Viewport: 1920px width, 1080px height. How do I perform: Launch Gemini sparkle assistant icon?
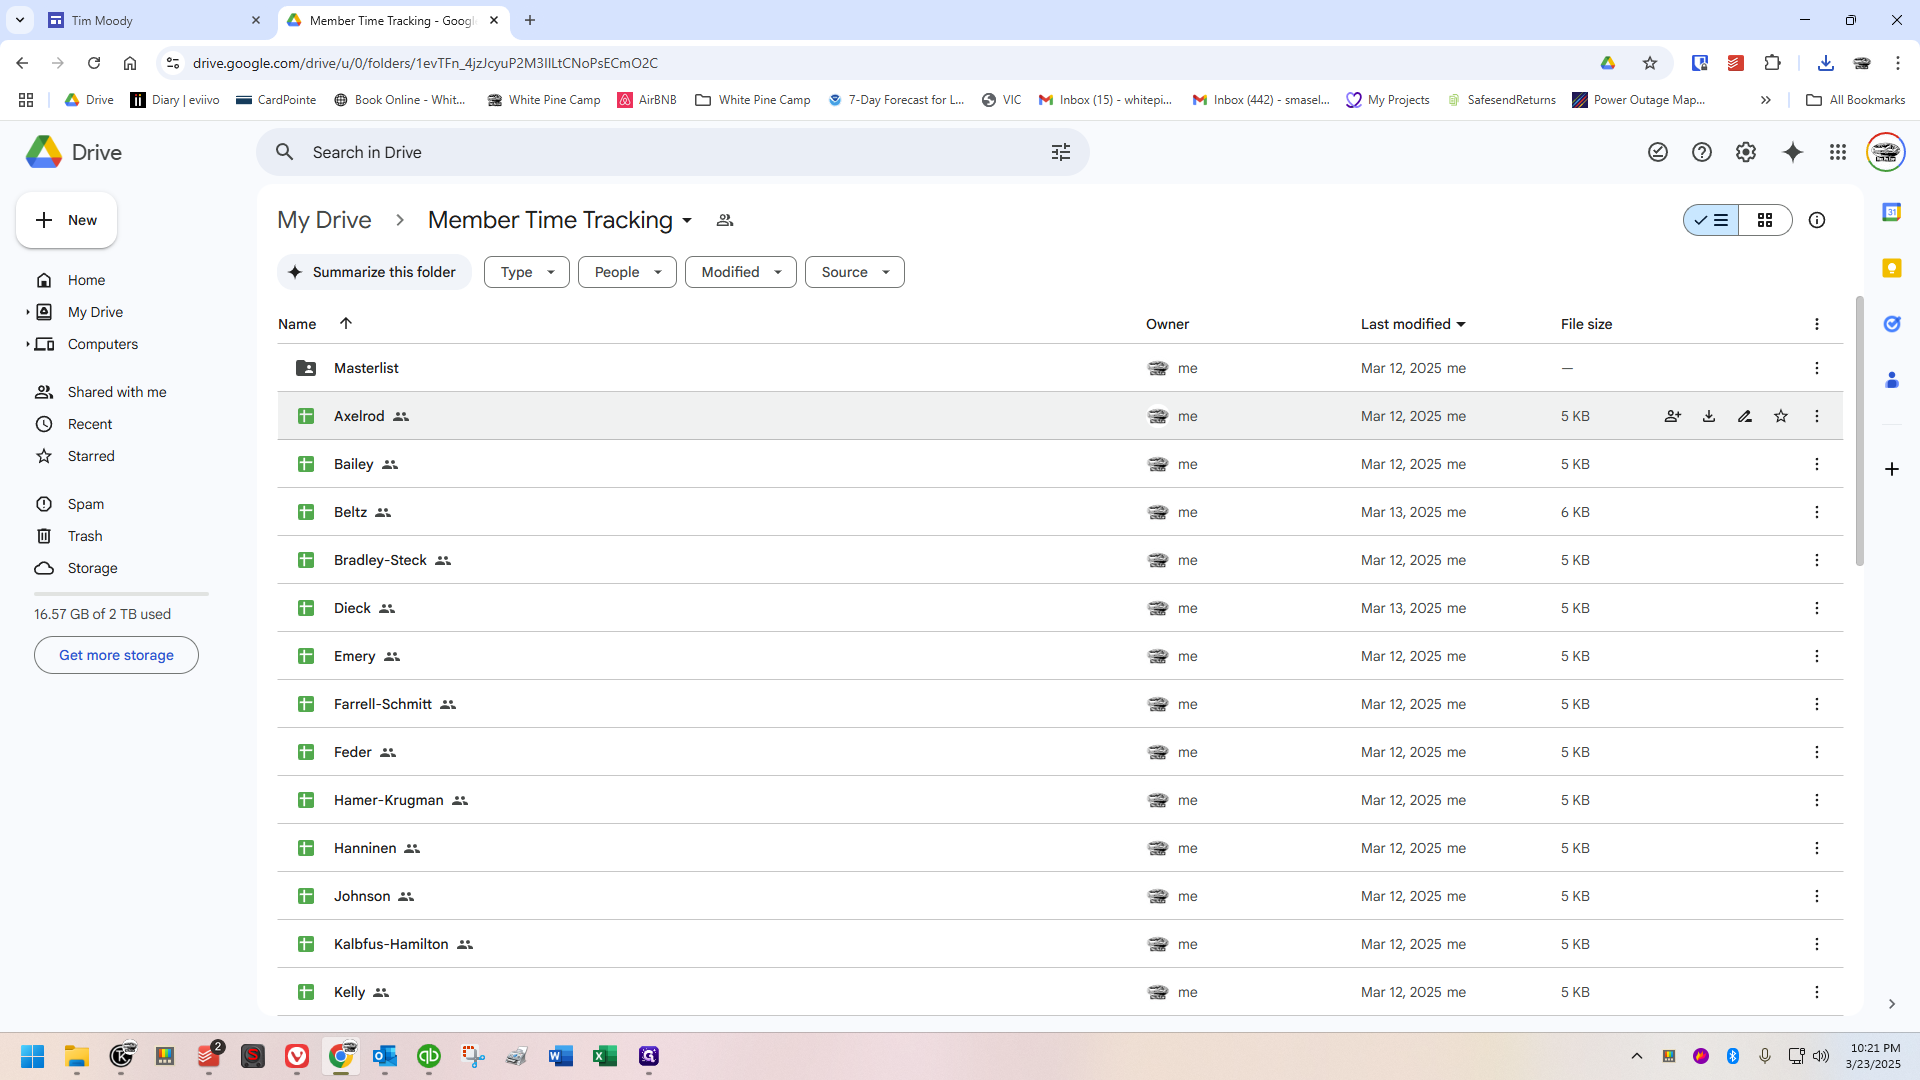pyautogui.click(x=1793, y=152)
